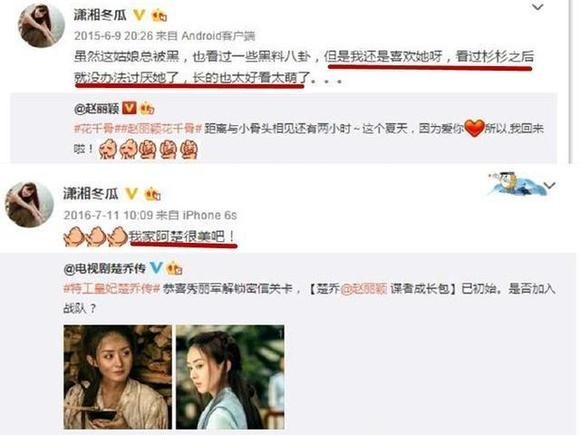This screenshot has width=580, height=435.
Task: Click blue V badge next to @电视剧楚乔传
Action: click(x=156, y=267)
